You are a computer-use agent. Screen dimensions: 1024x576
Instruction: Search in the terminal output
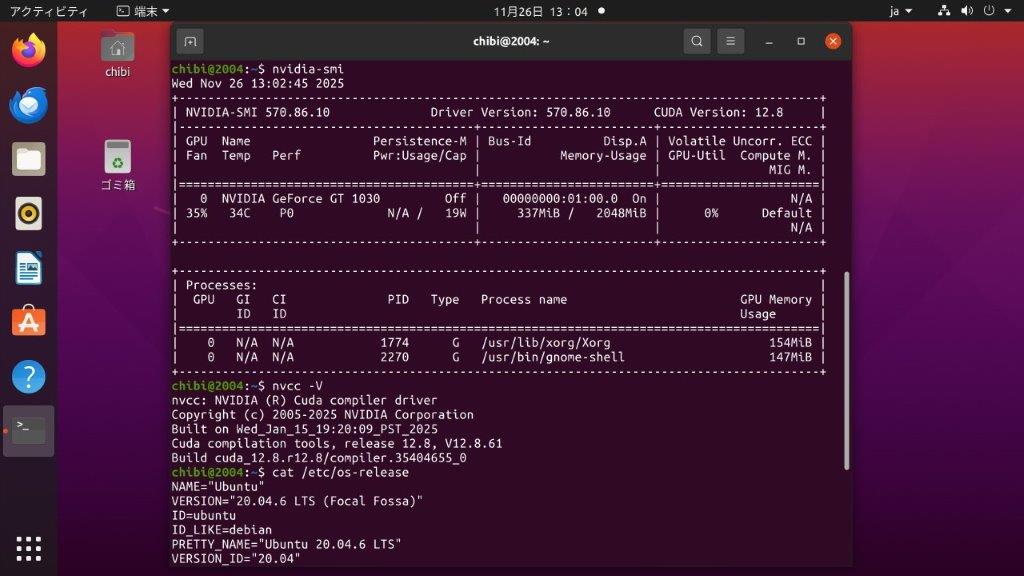[697, 41]
